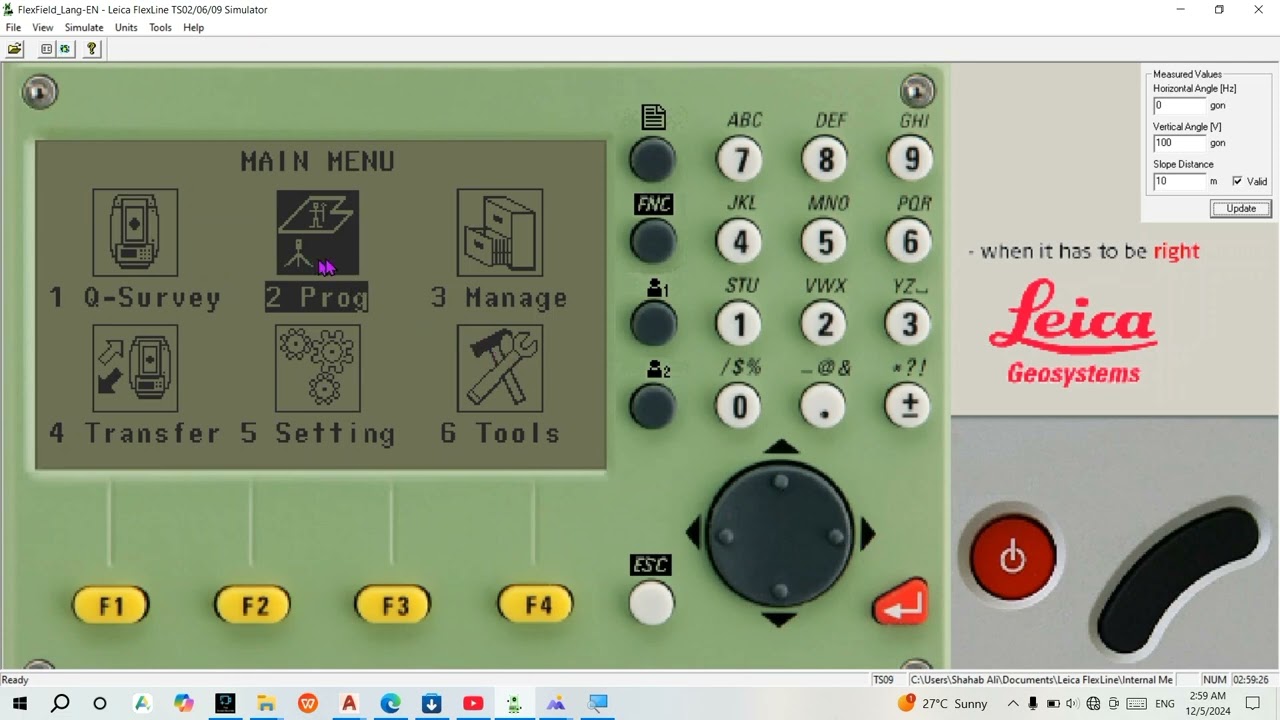
Task: Open the View menu
Action: [42, 27]
